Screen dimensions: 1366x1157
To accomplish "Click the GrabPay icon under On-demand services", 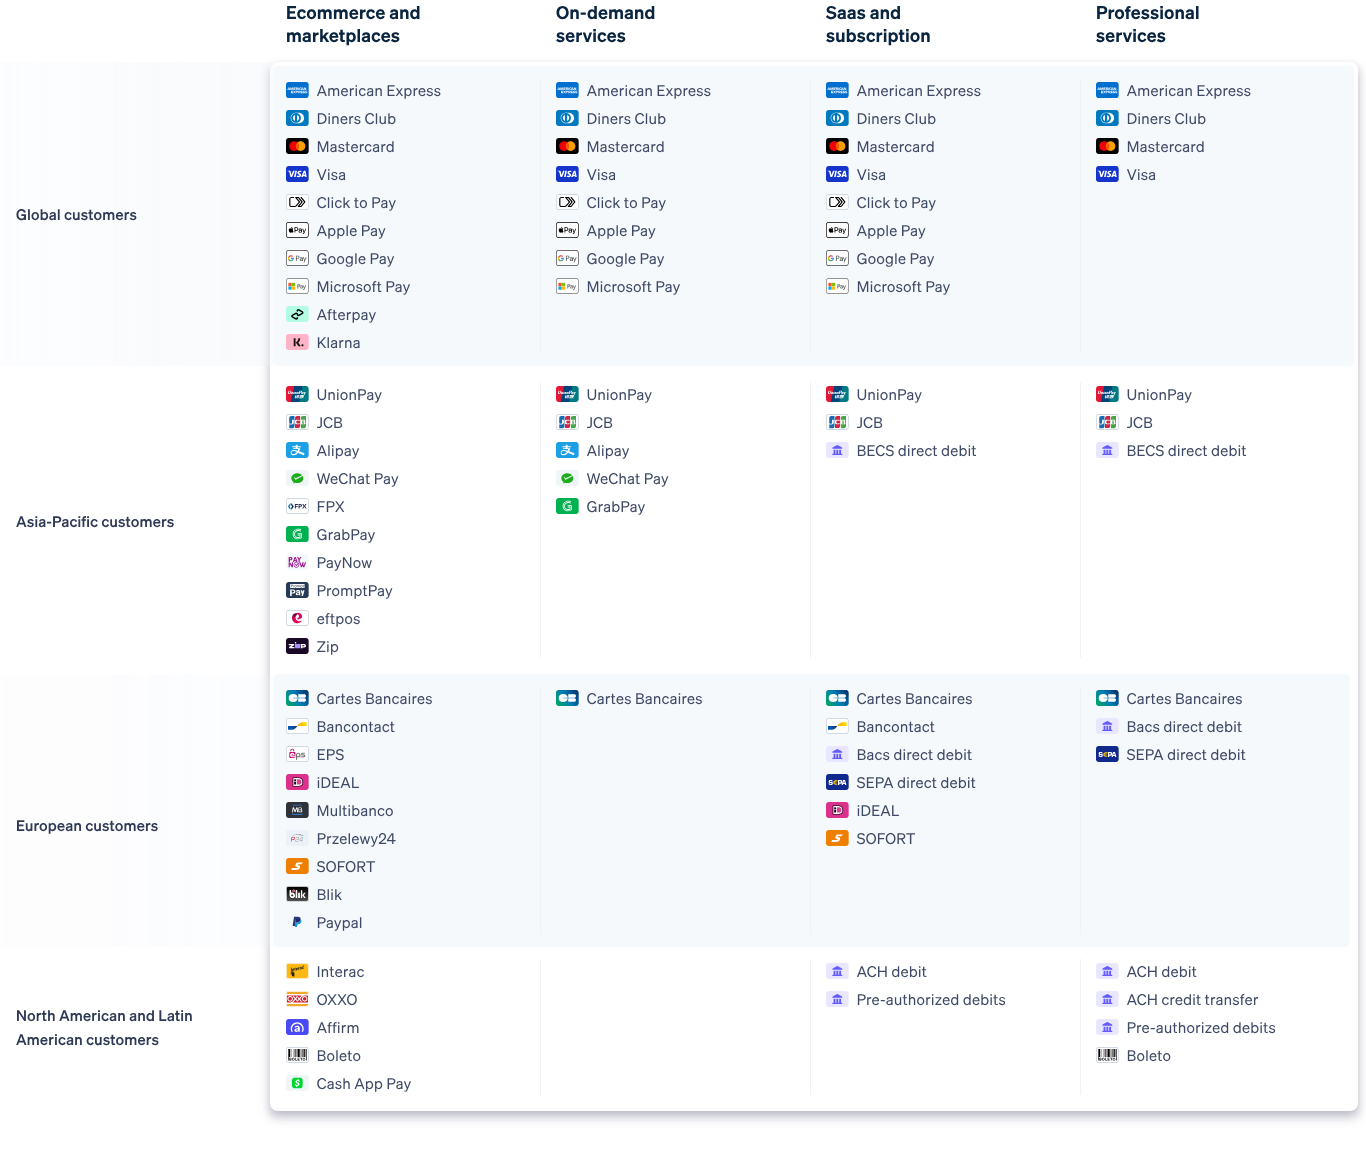I will point(567,506).
